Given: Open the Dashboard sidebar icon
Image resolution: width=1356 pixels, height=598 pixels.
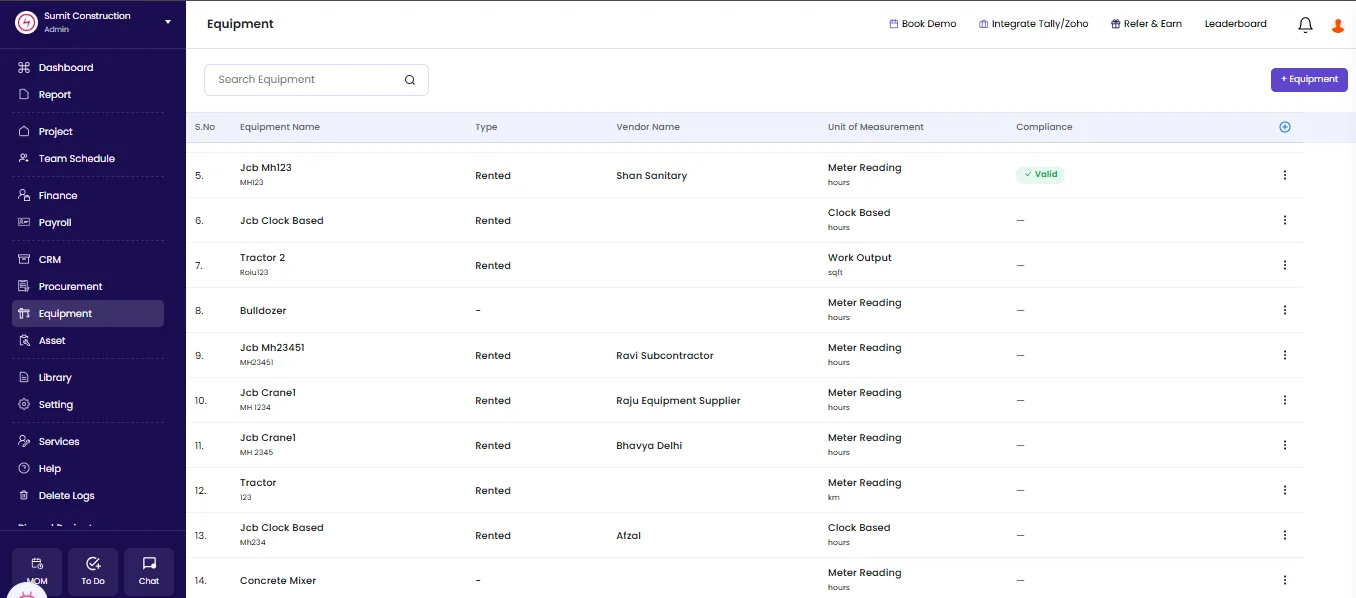Looking at the screenshot, I should click(24, 68).
